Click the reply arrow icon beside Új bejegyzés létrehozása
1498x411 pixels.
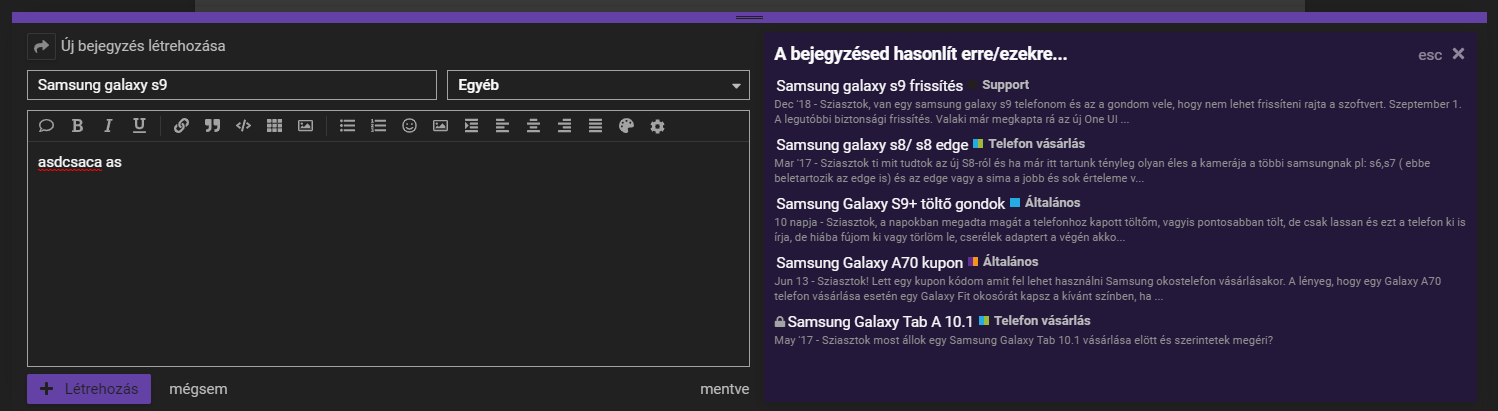click(41, 46)
